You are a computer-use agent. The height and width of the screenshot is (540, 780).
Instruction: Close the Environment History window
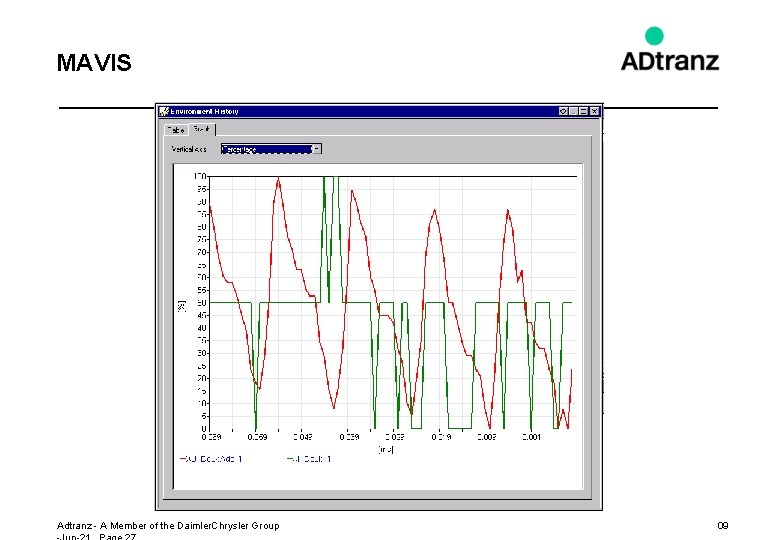point(594,111)
